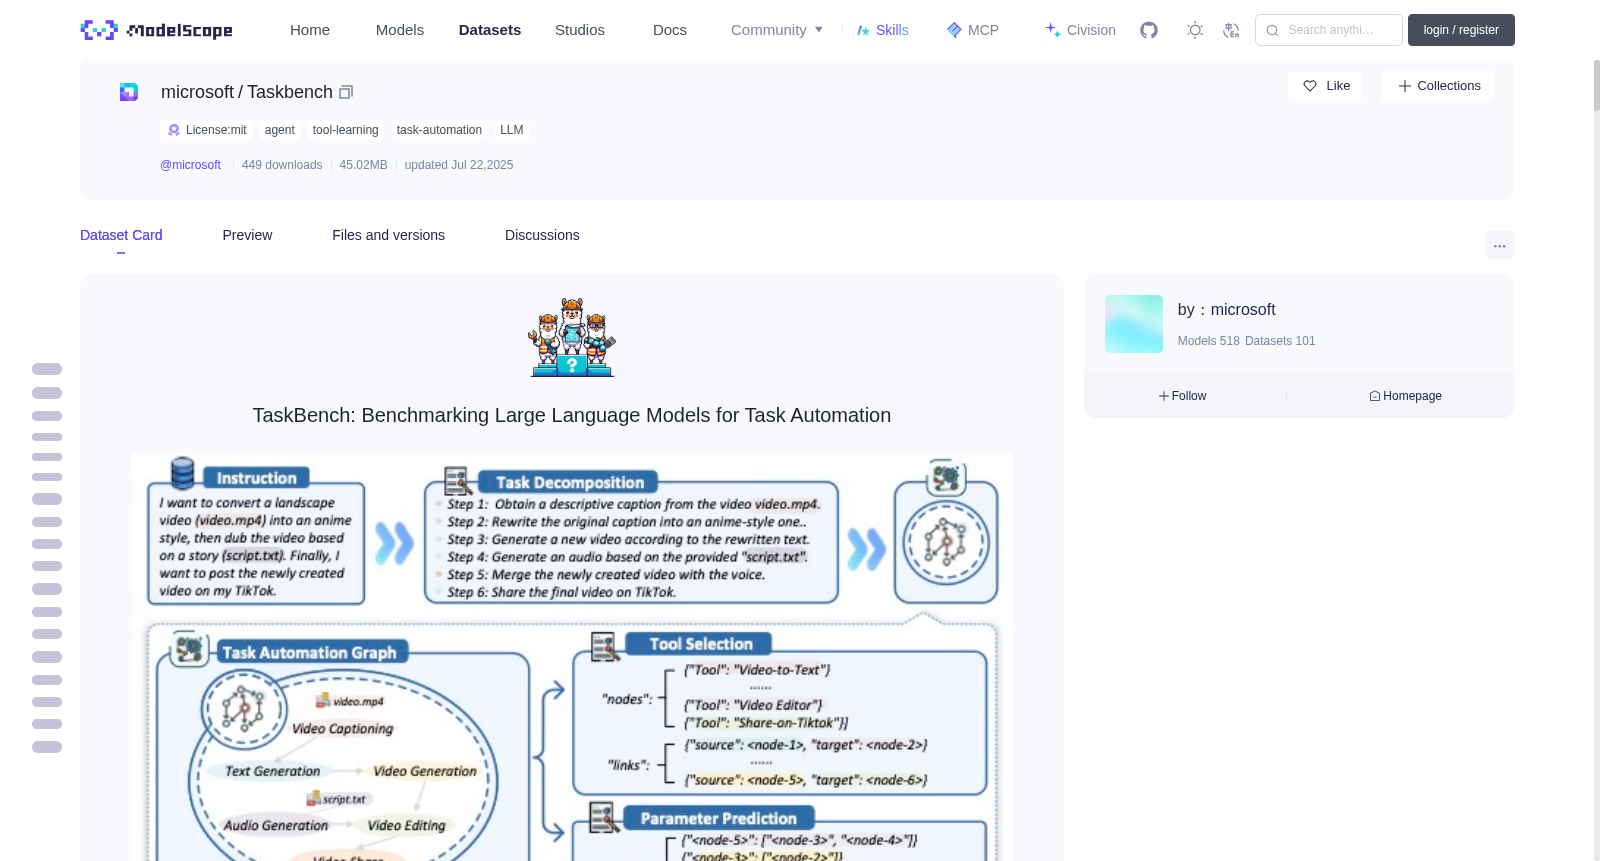Image resolution: width=1600 pixels, height=861 pixels.
Task: Click the TaskBench overview diagram image
Action: [572, 657]
